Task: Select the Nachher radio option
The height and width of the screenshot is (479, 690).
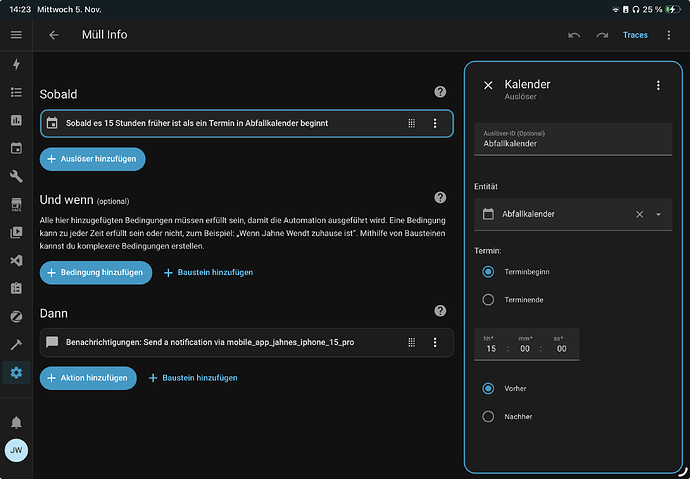Action: 488,416
